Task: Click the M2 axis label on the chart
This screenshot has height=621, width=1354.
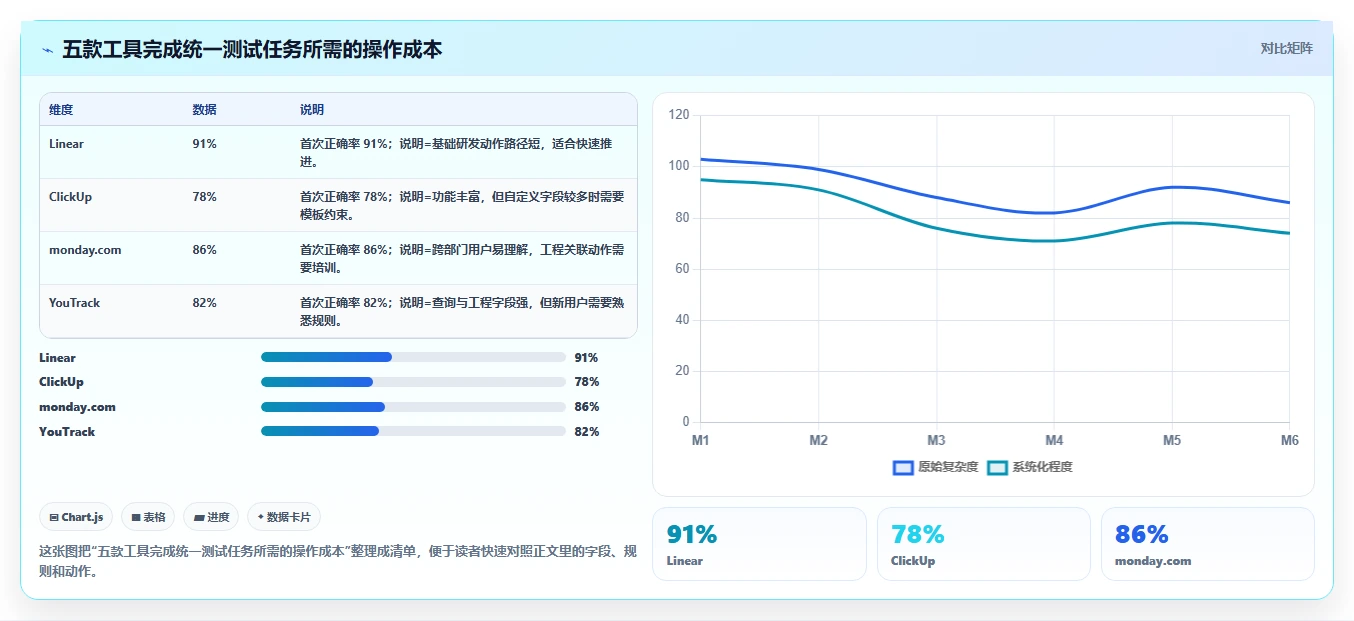Action: [818, 440]
